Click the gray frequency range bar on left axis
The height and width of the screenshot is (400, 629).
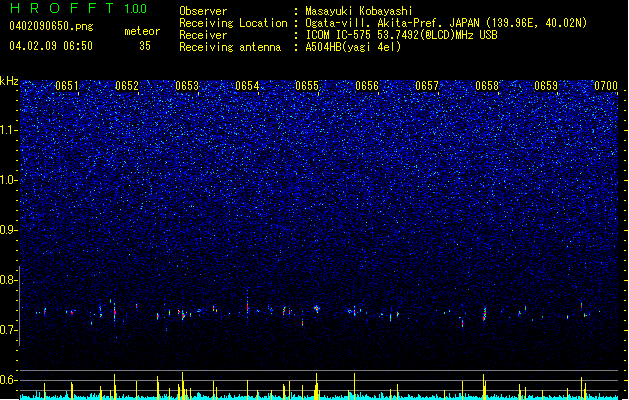click(20, 305)
